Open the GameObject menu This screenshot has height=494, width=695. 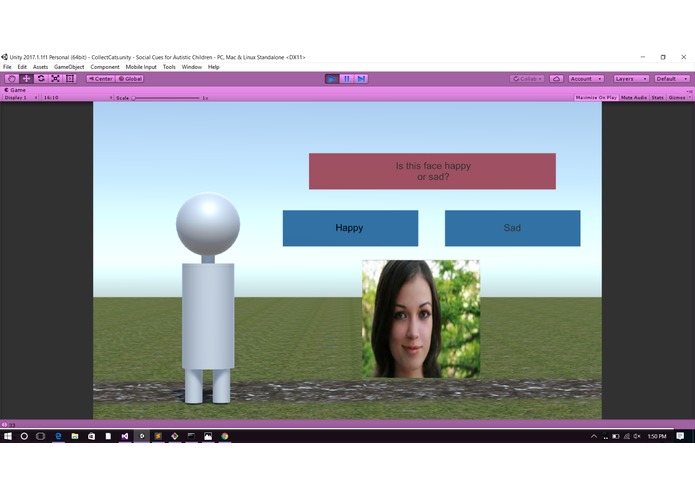(x=69, y=67)
